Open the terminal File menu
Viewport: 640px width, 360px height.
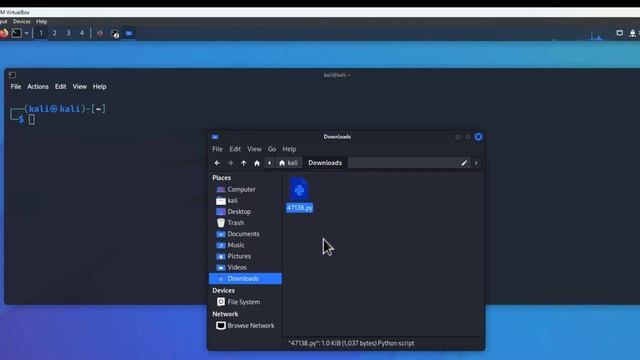pyautogui.click(x=16, y=87)
